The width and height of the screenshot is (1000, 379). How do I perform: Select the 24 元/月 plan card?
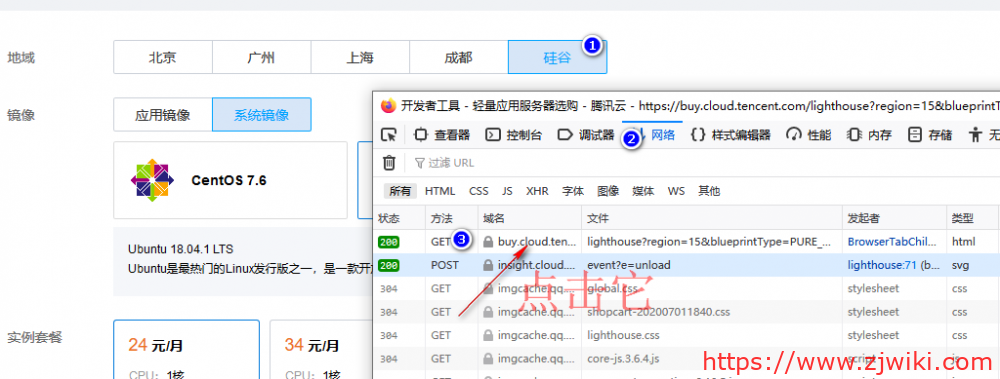(186, 350)
